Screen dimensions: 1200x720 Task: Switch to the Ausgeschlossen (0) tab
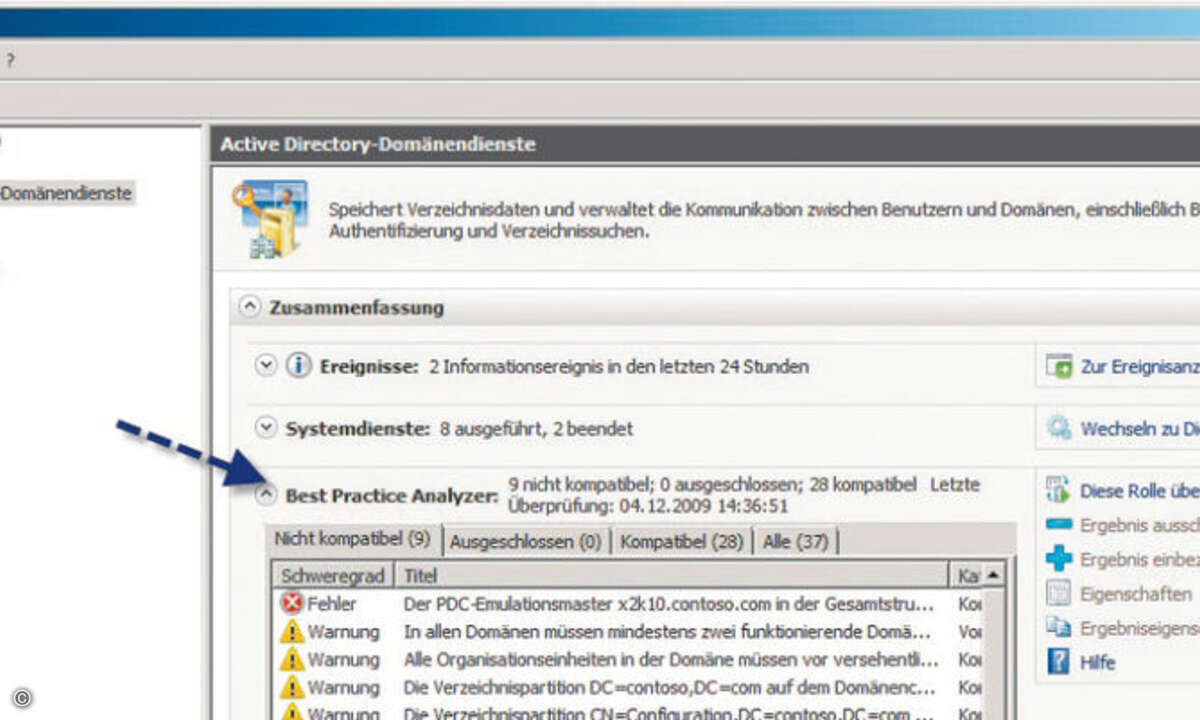[527, 540]
